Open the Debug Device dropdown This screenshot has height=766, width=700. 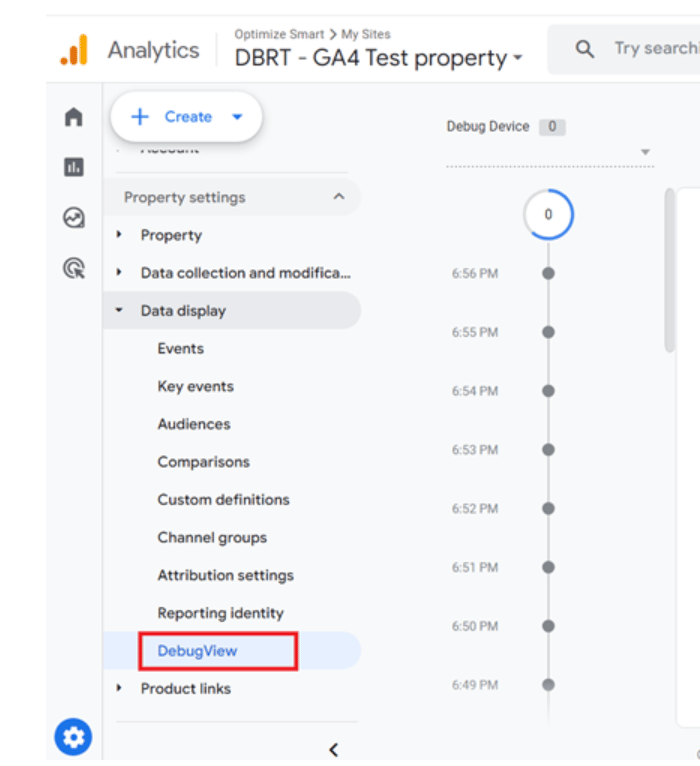point(550,152)
